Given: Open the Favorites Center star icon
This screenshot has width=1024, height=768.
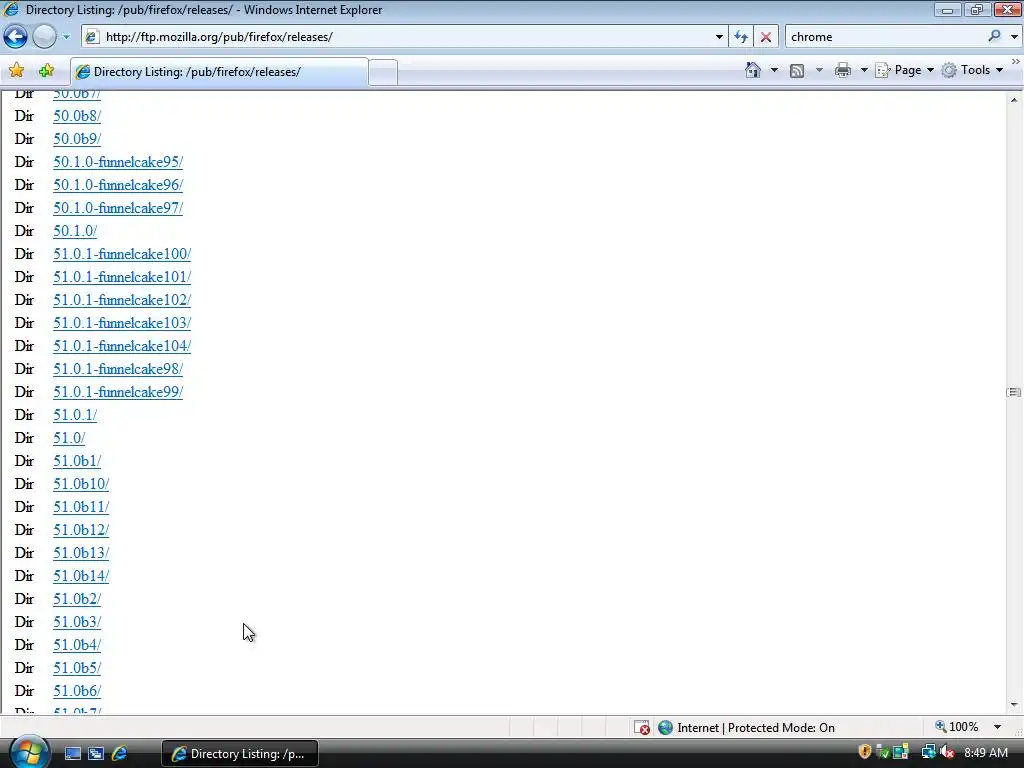Looking at the screenshot, I should (x=16, y=71).
